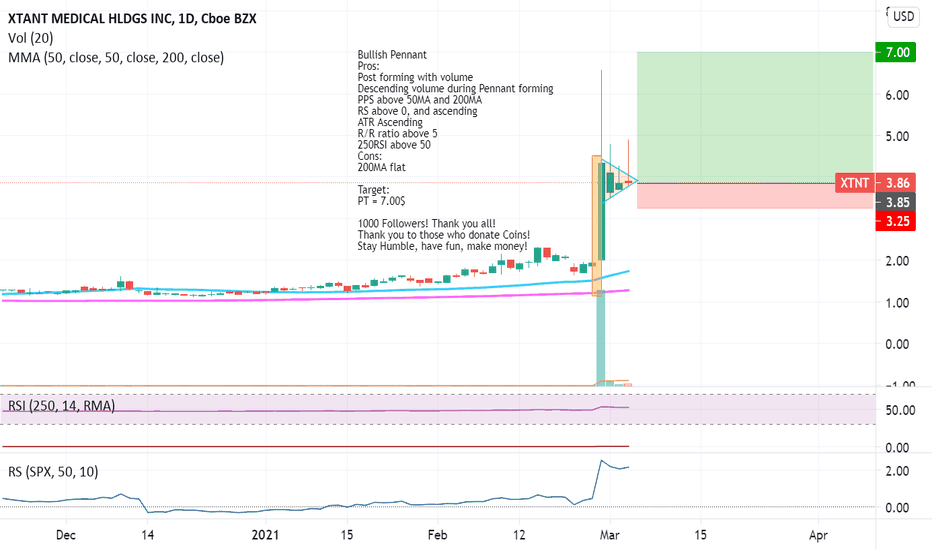Click the 'R/R ratio above 5' annotation line
932x550 pixels.
click(397, 133)
